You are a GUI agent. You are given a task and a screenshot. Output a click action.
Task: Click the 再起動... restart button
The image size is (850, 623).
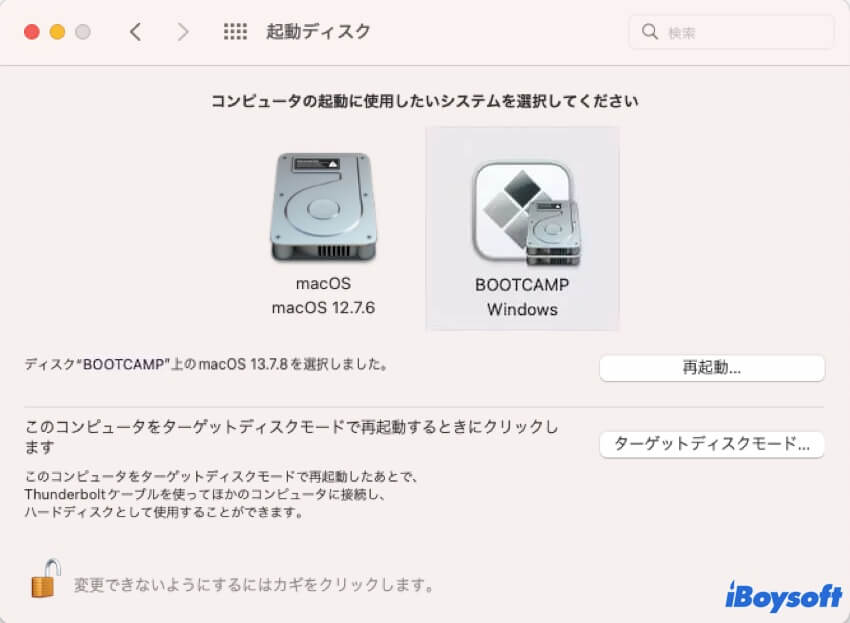[x=712, y=368]
